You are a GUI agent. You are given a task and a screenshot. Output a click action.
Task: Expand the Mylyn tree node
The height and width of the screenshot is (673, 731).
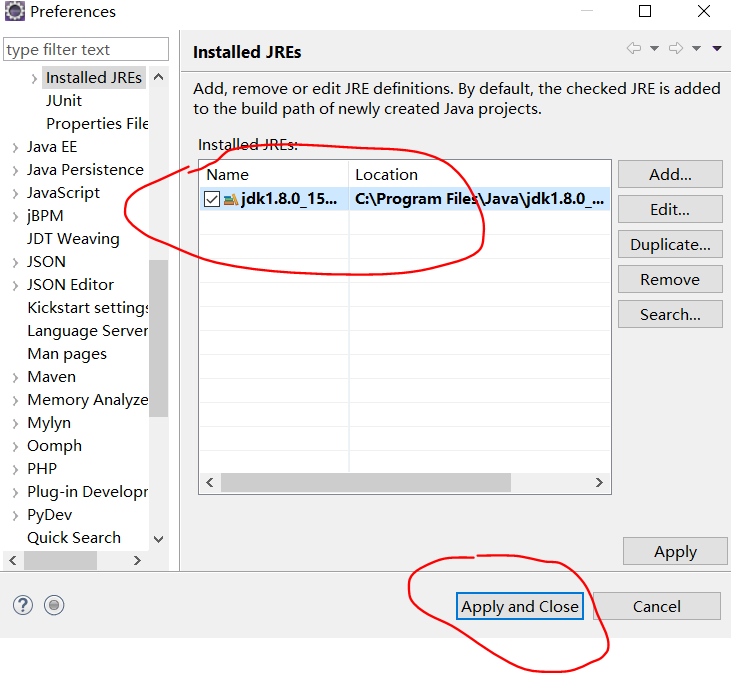15,424
